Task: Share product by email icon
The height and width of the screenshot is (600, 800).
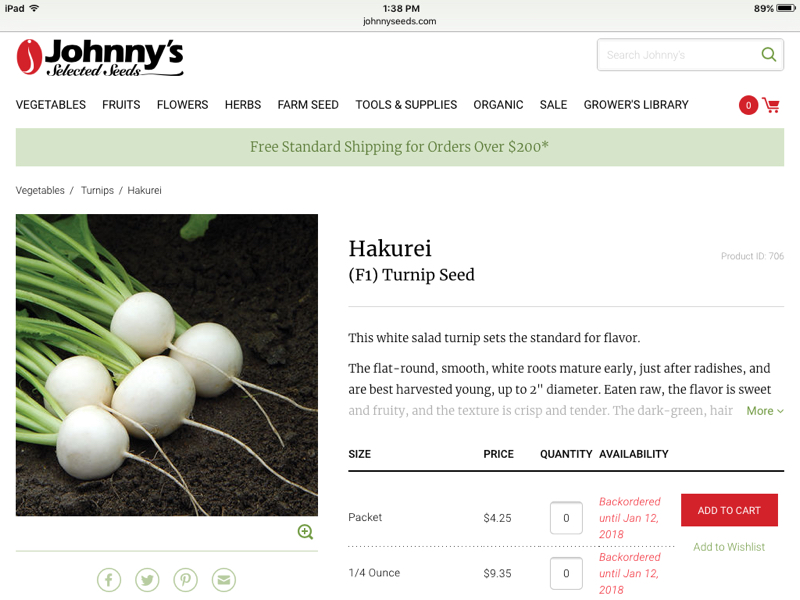Action: point(224,580)
